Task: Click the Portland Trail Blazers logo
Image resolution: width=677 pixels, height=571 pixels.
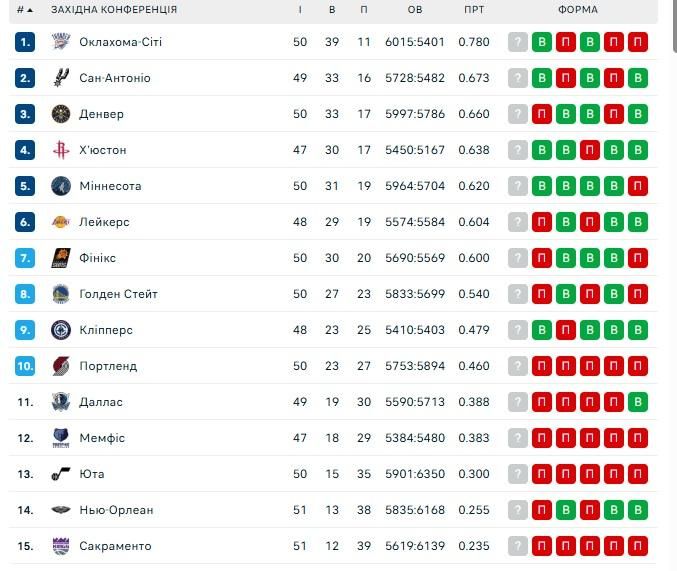Action: 60,366
